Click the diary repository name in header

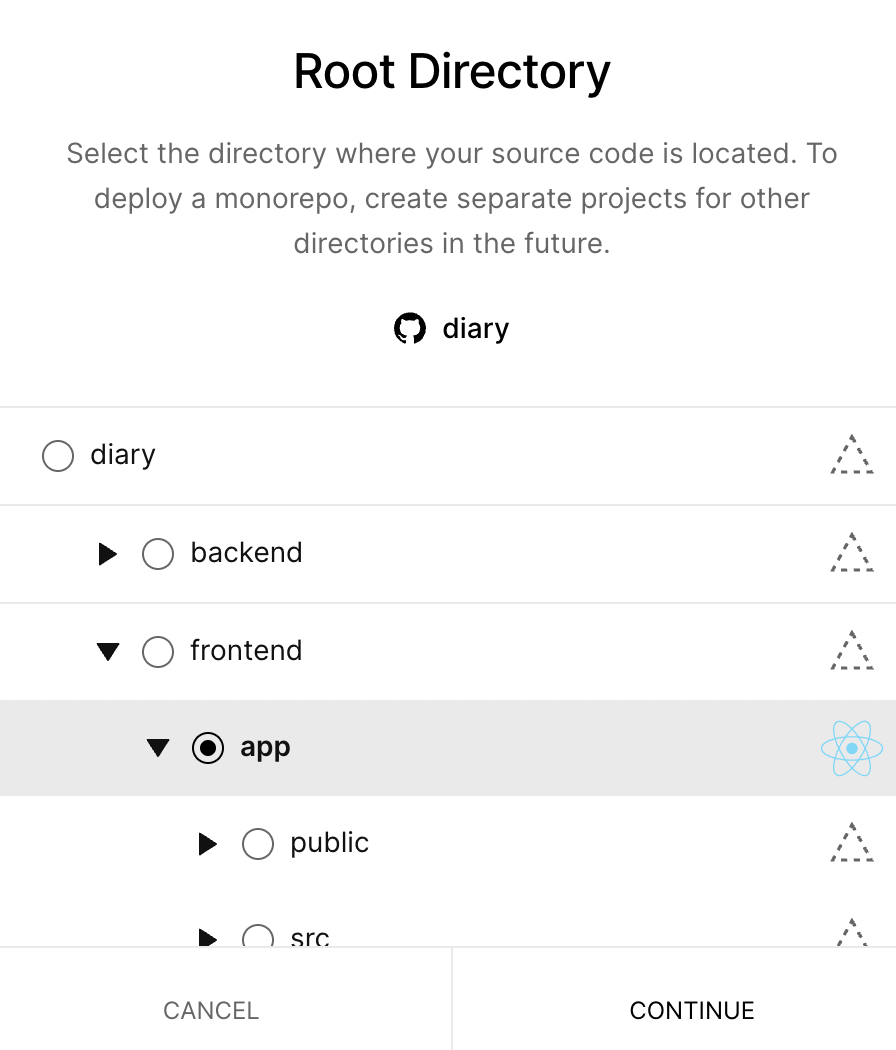[476, 329]
